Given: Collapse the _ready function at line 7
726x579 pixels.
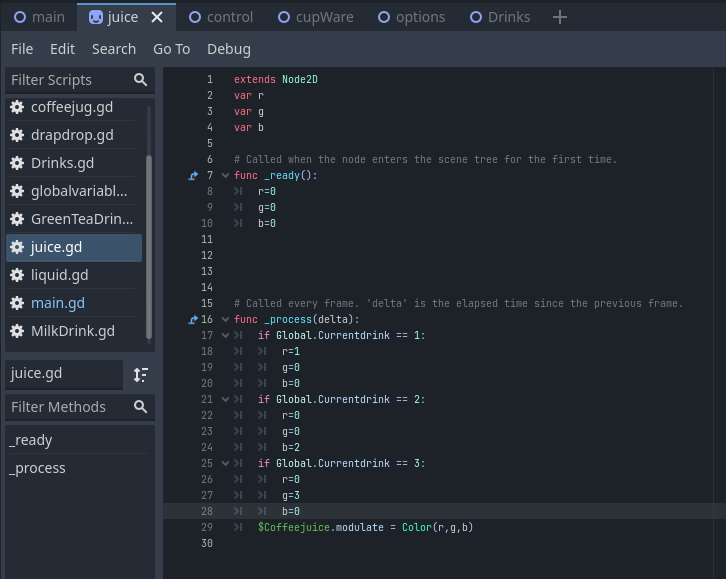Looking at the screenshot, I should [225, 176].
